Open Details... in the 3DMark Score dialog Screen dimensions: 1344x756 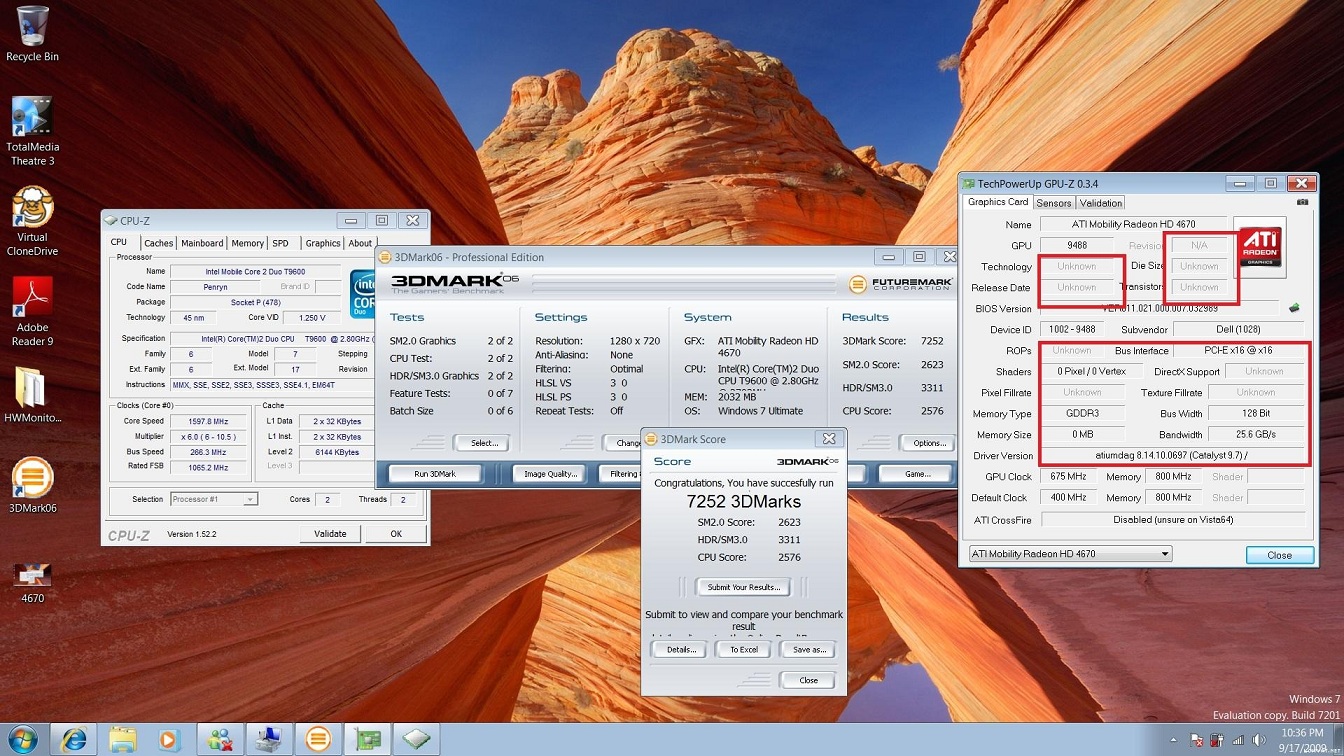pos(681,650)
